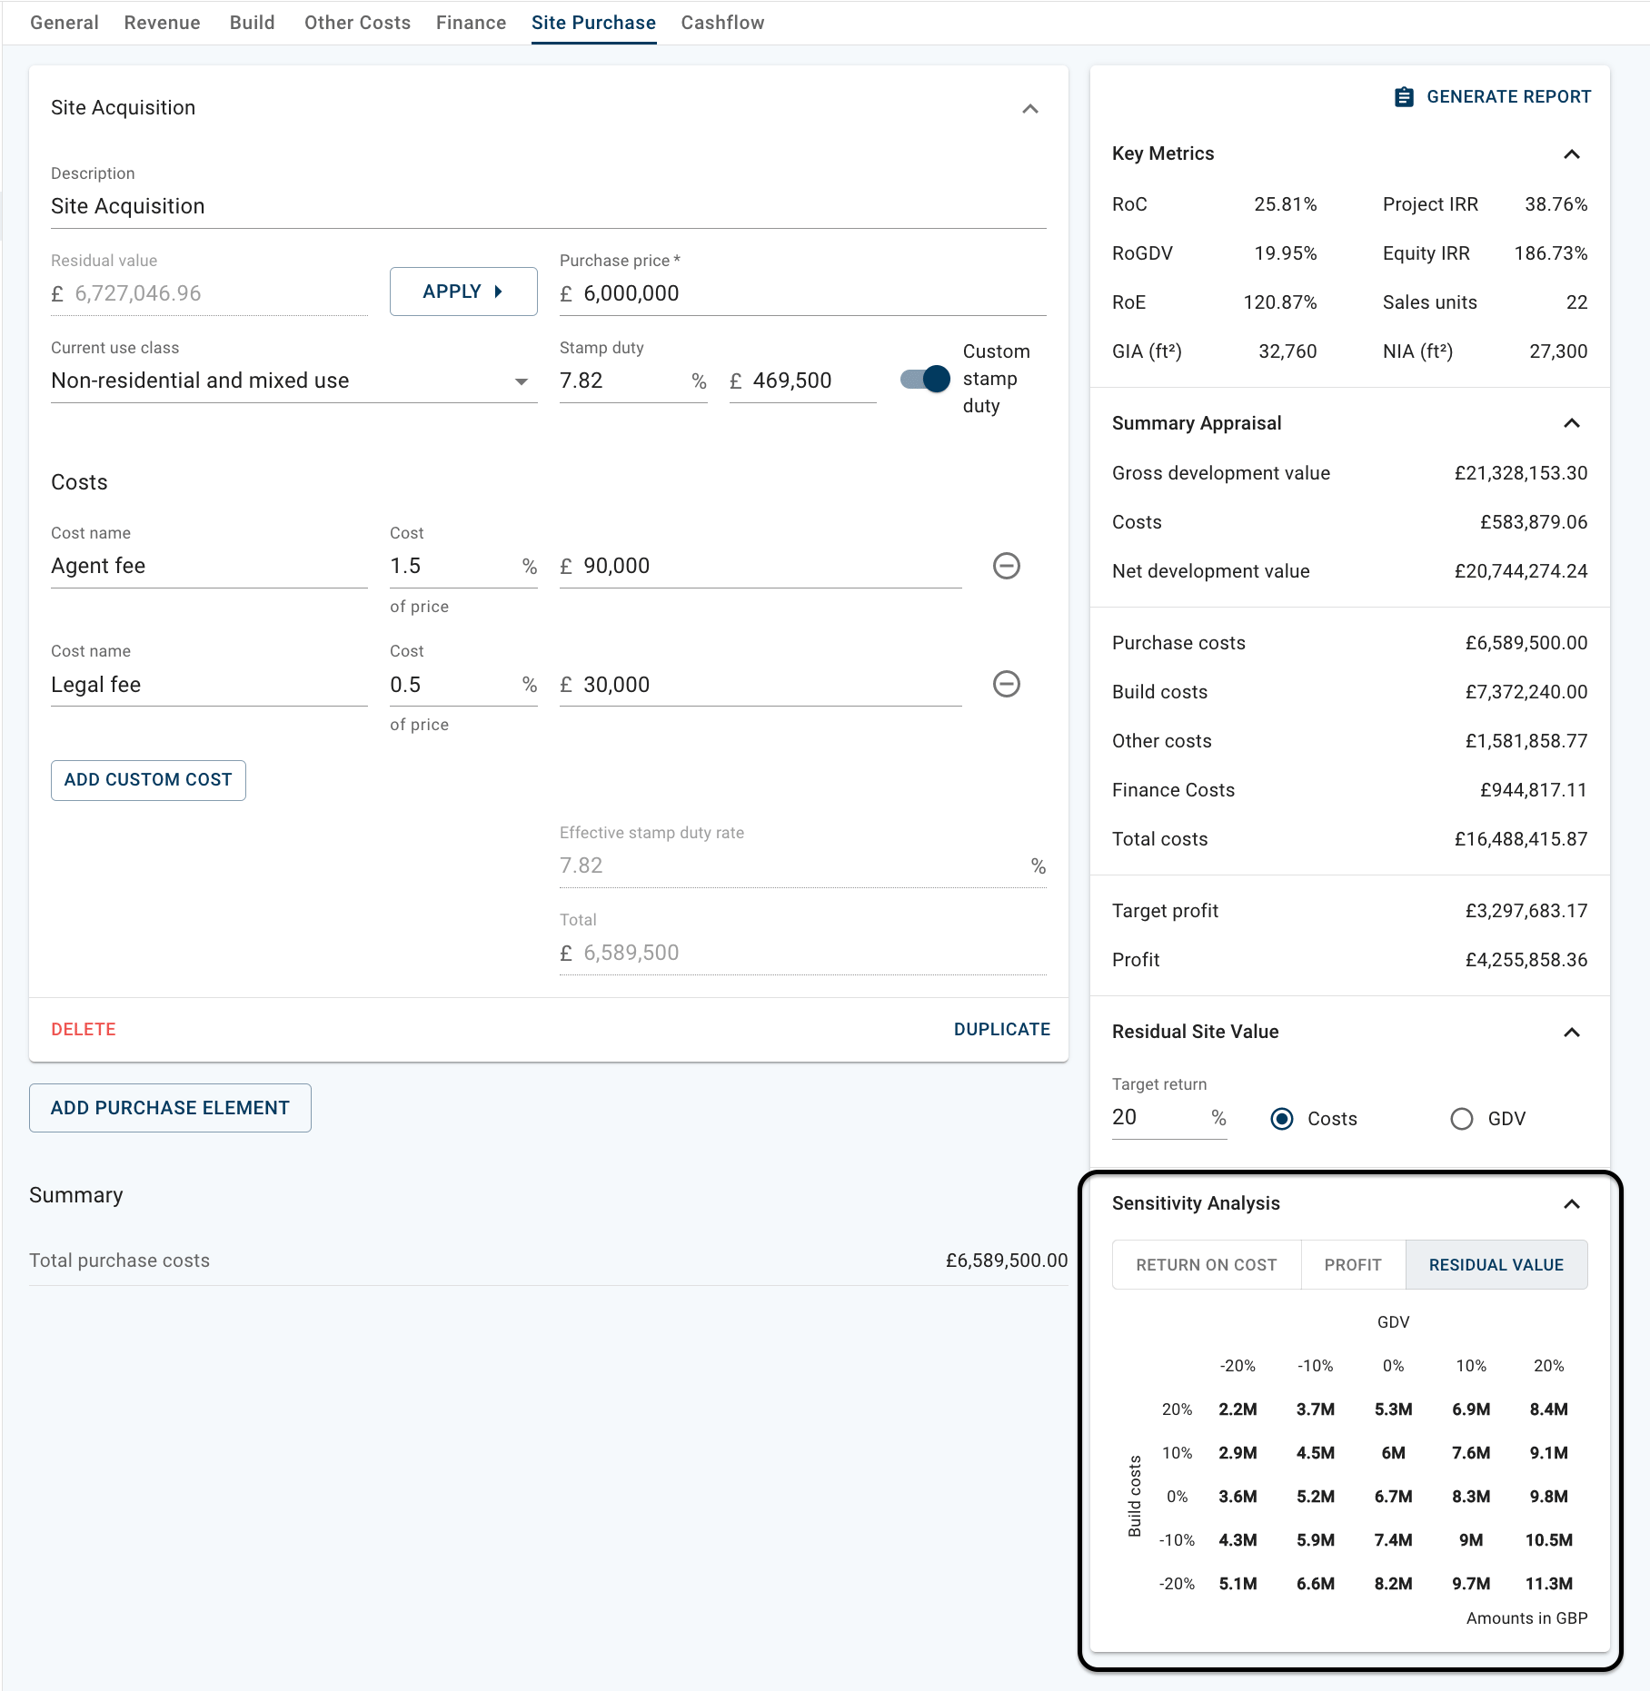Image resolution: width=1650 pixels, height=1691 pixels.
Task: Click the 11.3M sensitivity cell
Action: tap(1548, 1584)
